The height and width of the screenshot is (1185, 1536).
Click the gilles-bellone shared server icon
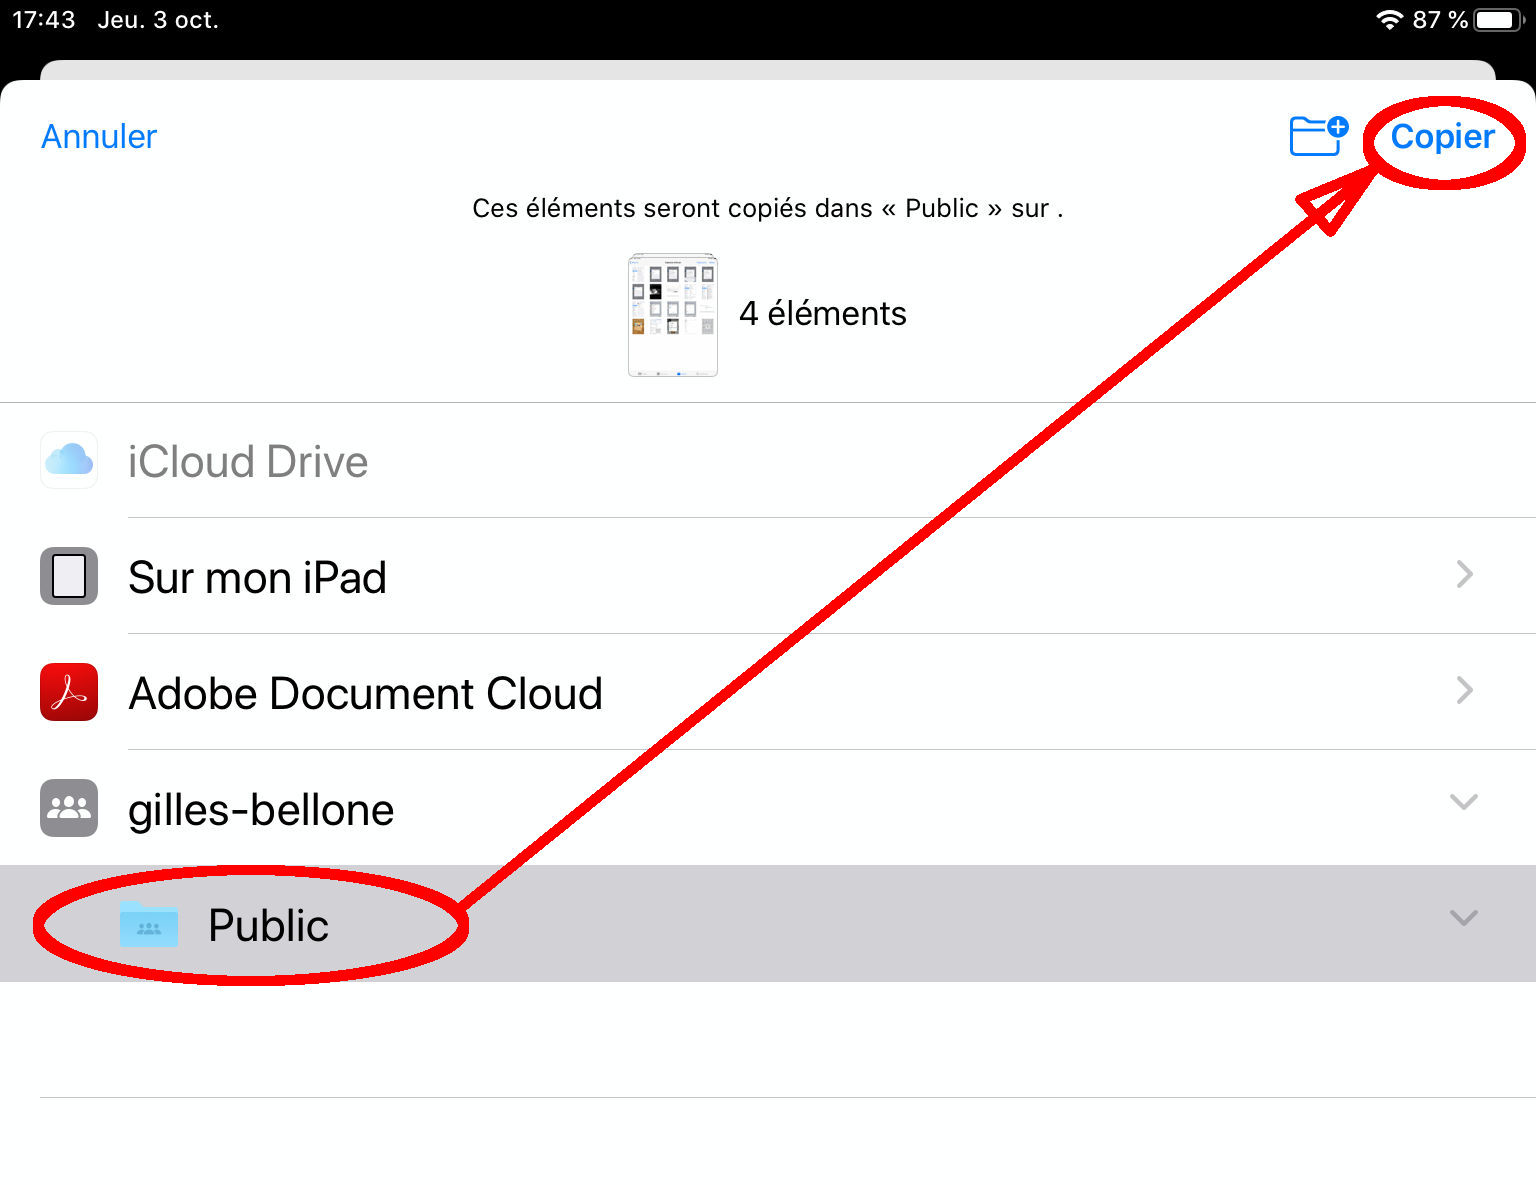[69, 808]
